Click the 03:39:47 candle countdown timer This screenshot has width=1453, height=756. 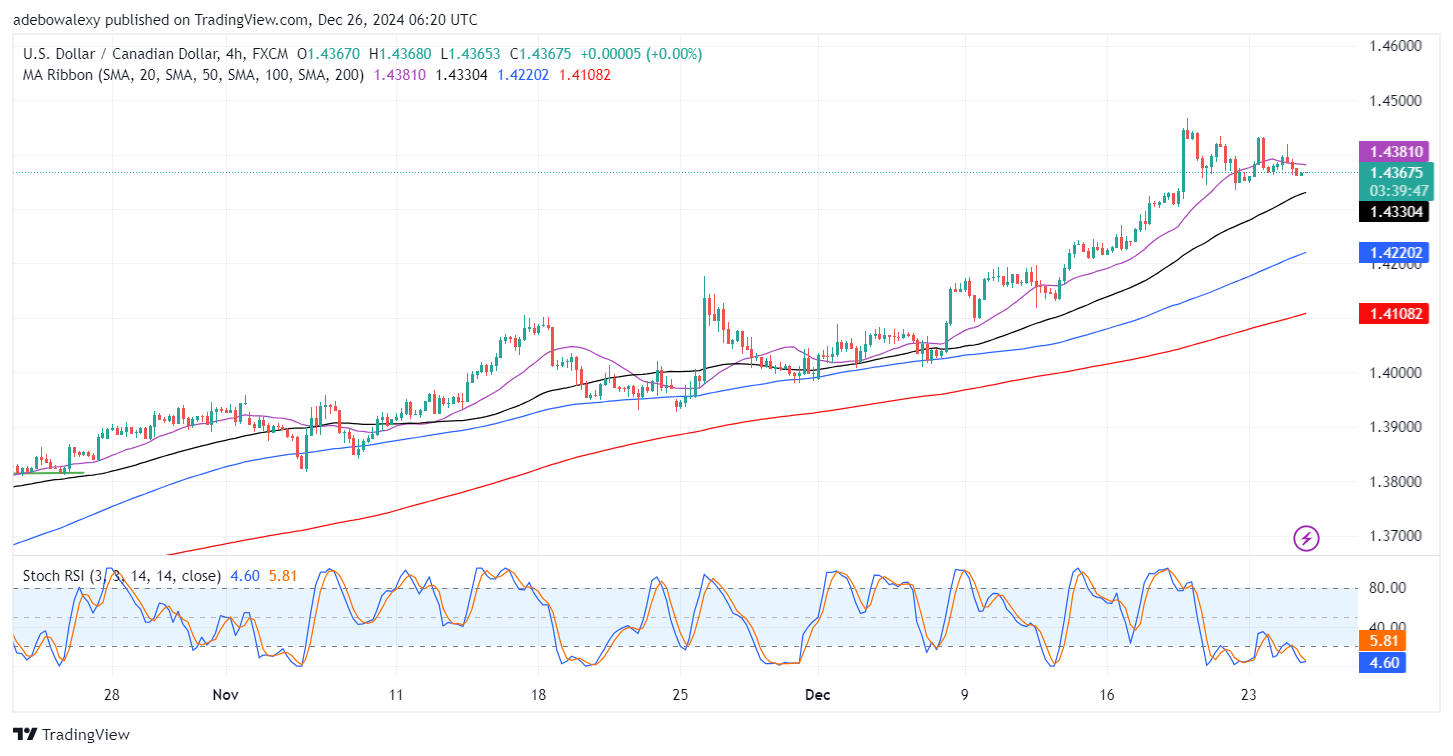click(1397, 190)
